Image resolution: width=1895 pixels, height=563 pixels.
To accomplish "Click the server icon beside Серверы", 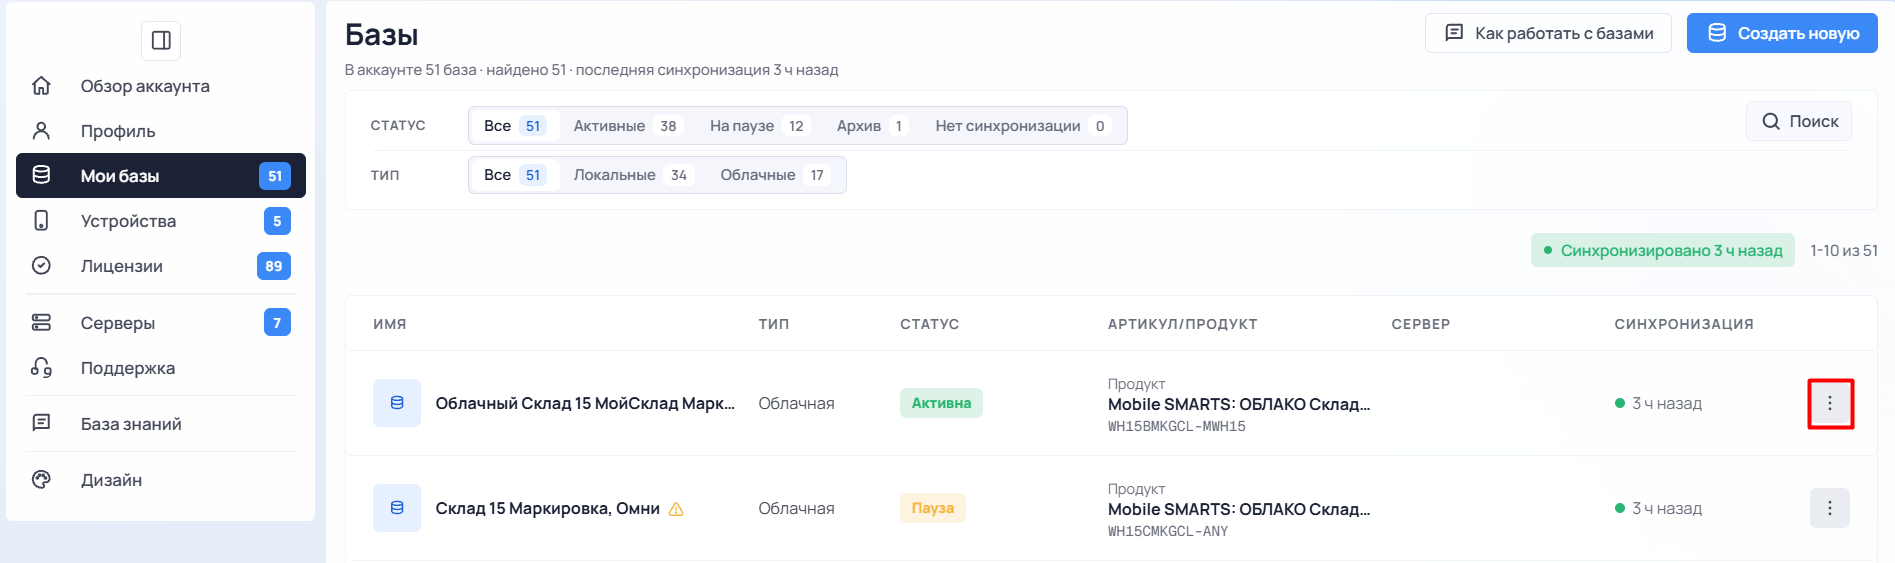I will (41, 322).
